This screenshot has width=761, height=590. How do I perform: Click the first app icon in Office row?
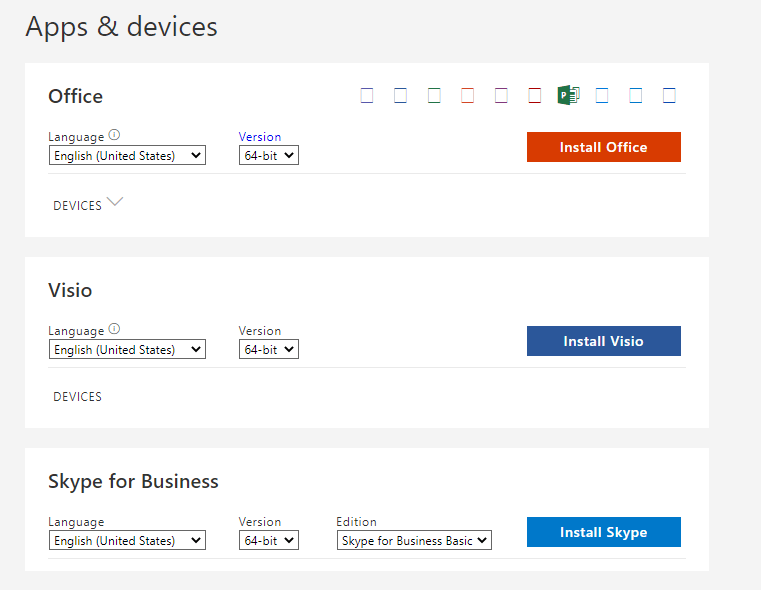click(367, 96)
